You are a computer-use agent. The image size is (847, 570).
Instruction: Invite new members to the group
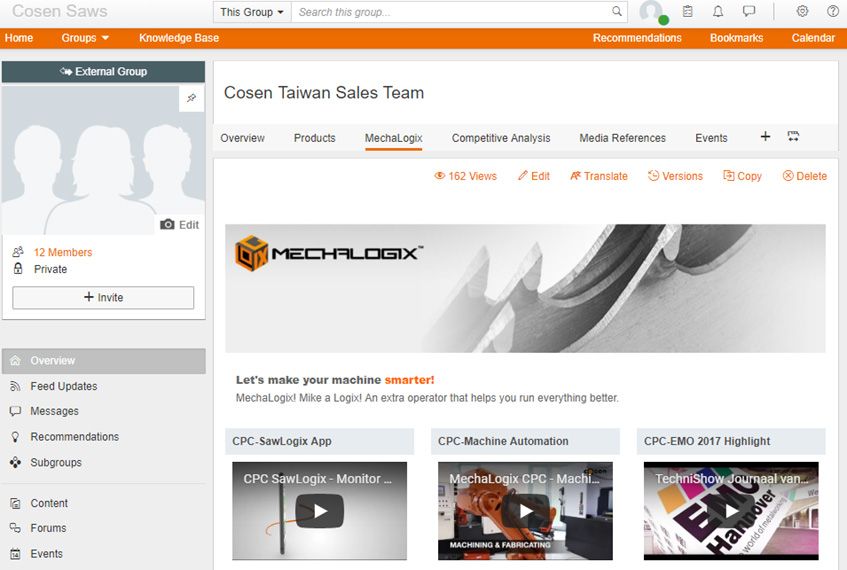103,298
